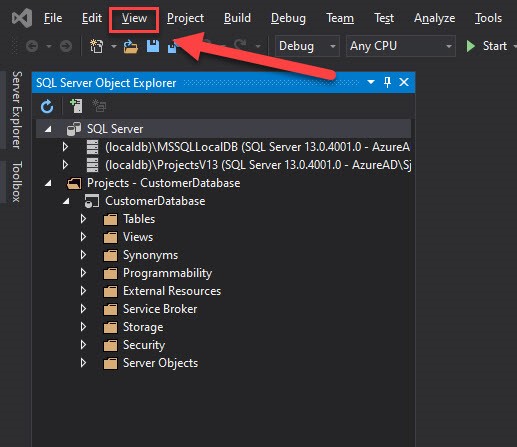
Task: Click the ProjectsV13 server icon
Action: pos(92,165)
